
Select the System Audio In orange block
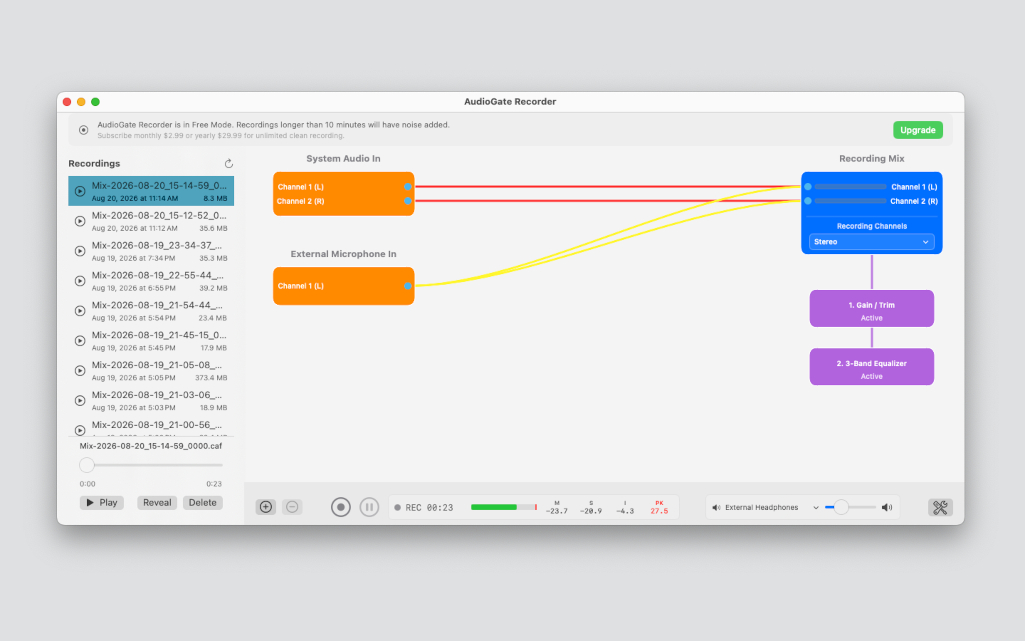click(343, 194)
